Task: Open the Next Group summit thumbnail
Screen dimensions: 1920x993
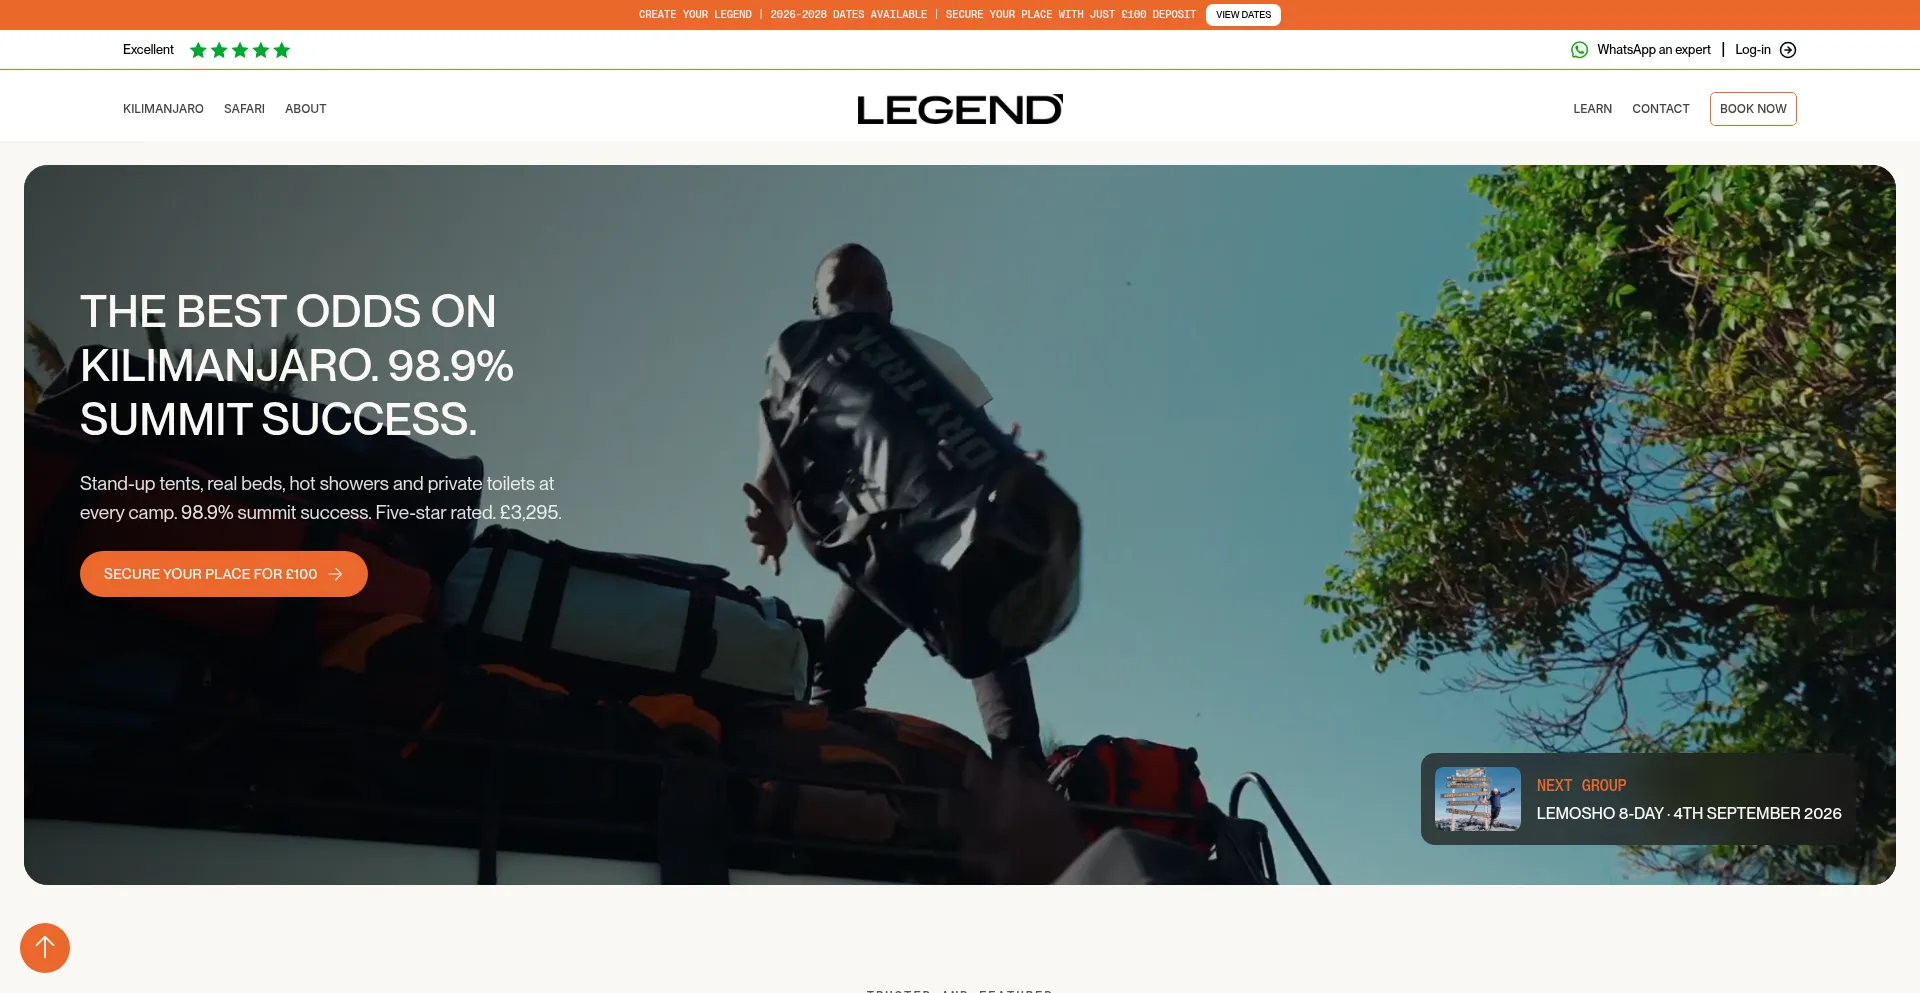Action: (1478, 799)
